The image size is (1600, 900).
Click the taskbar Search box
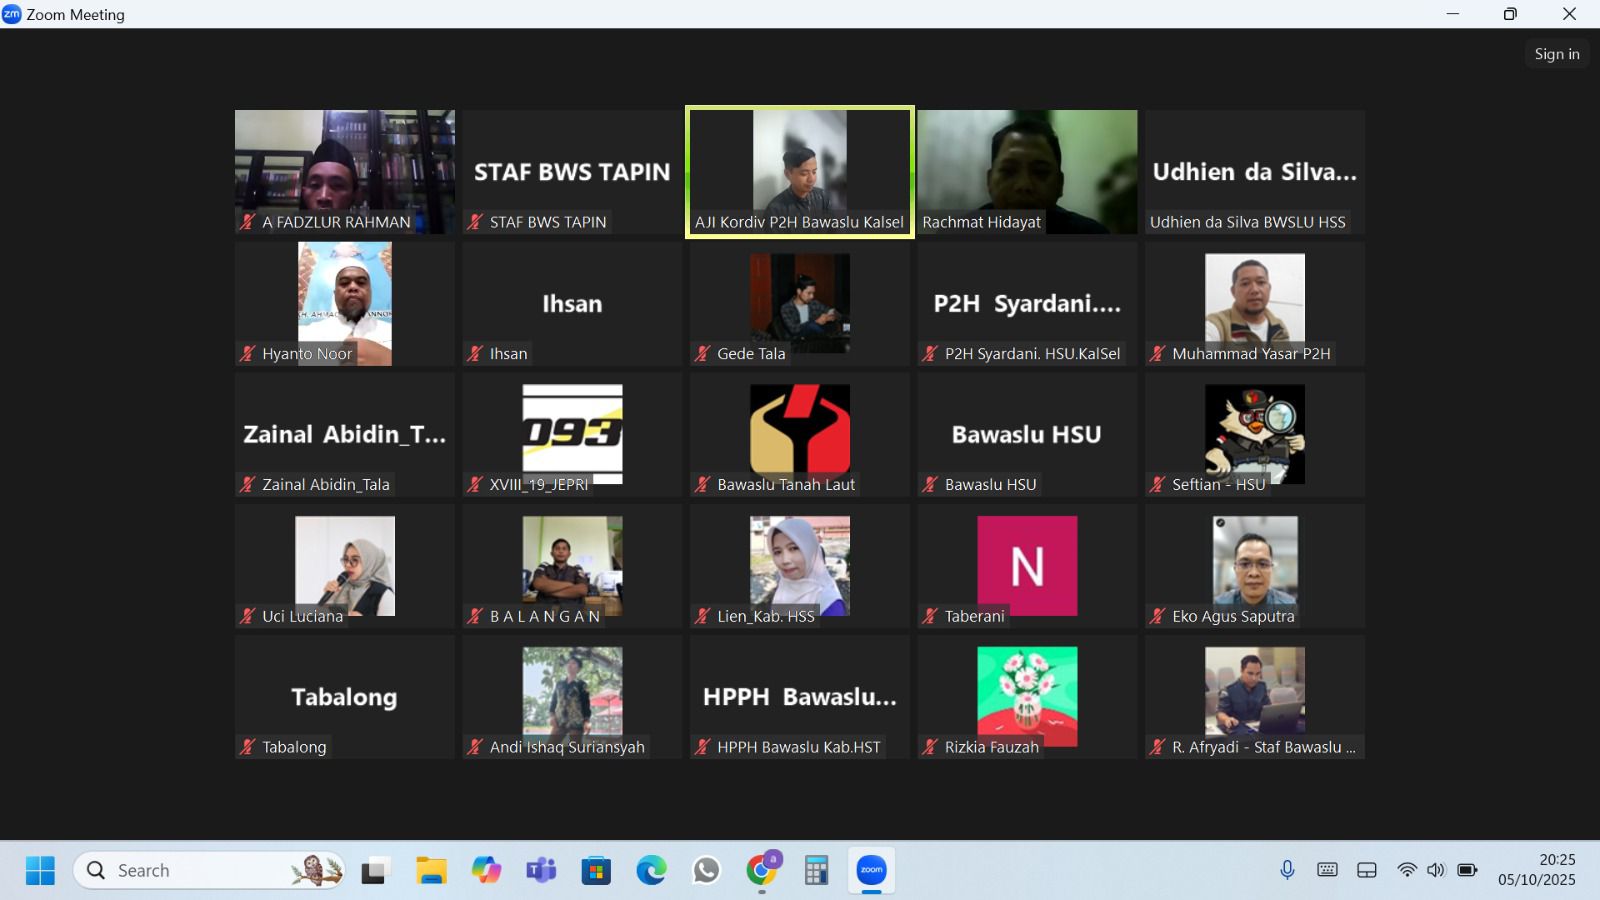click(x=210, y=871)
